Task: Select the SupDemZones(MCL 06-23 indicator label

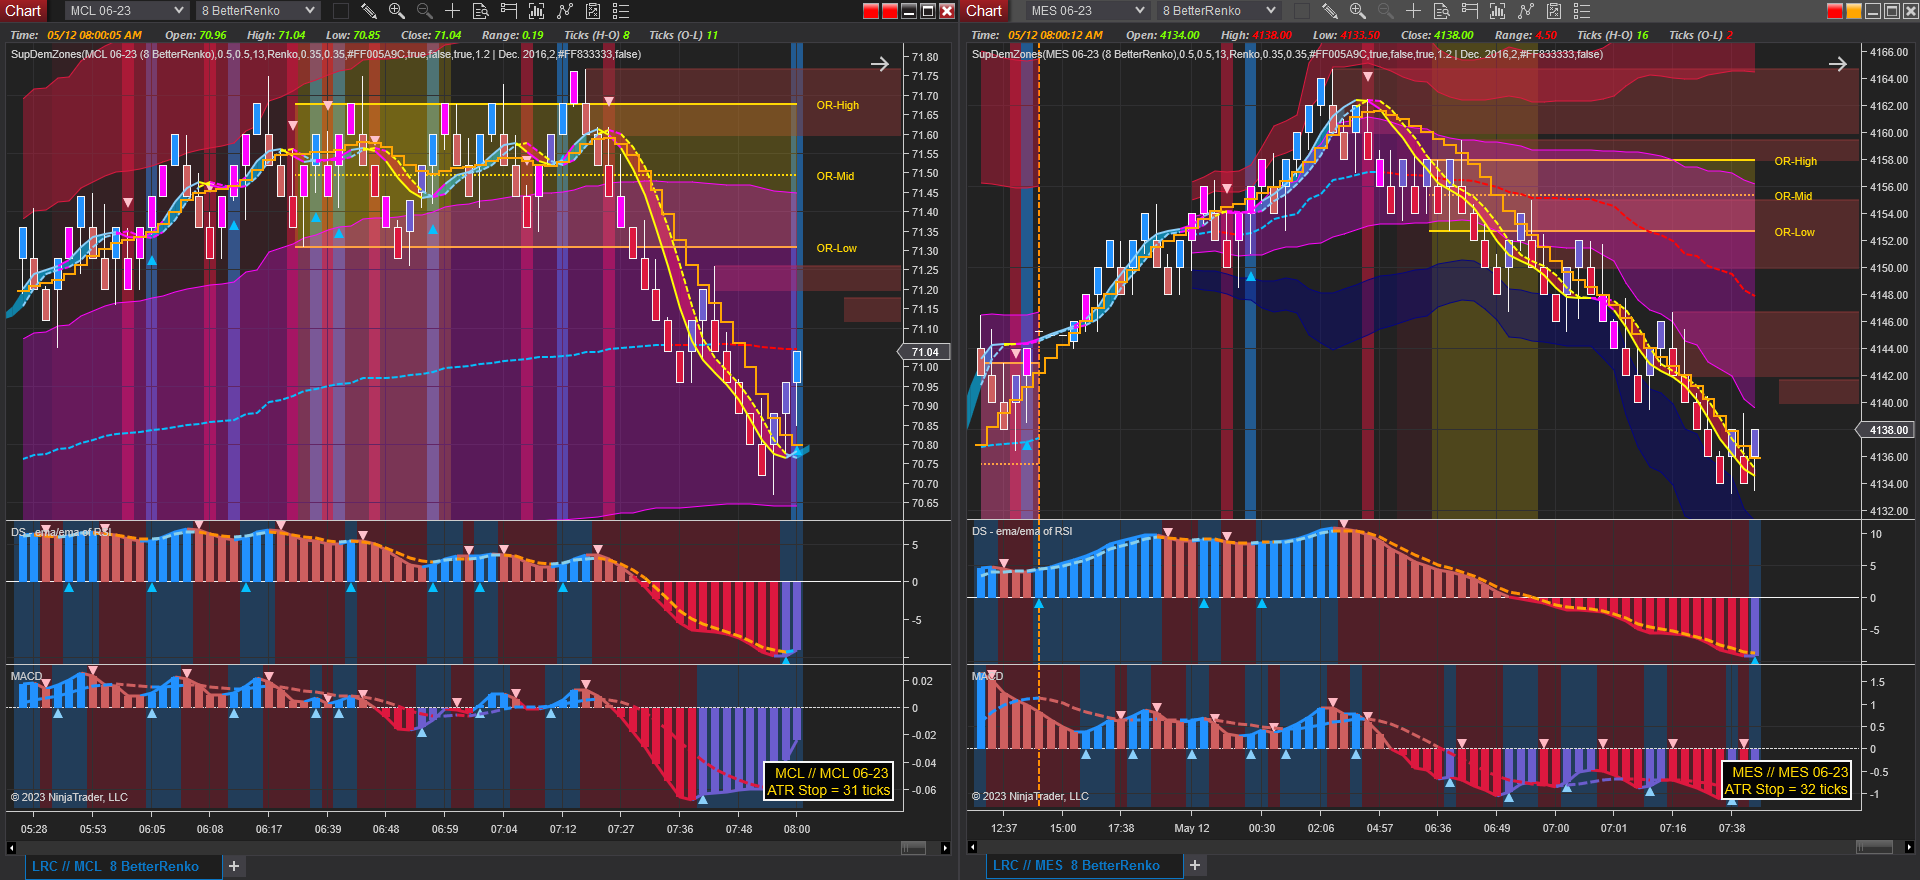Action: [326, 54]
